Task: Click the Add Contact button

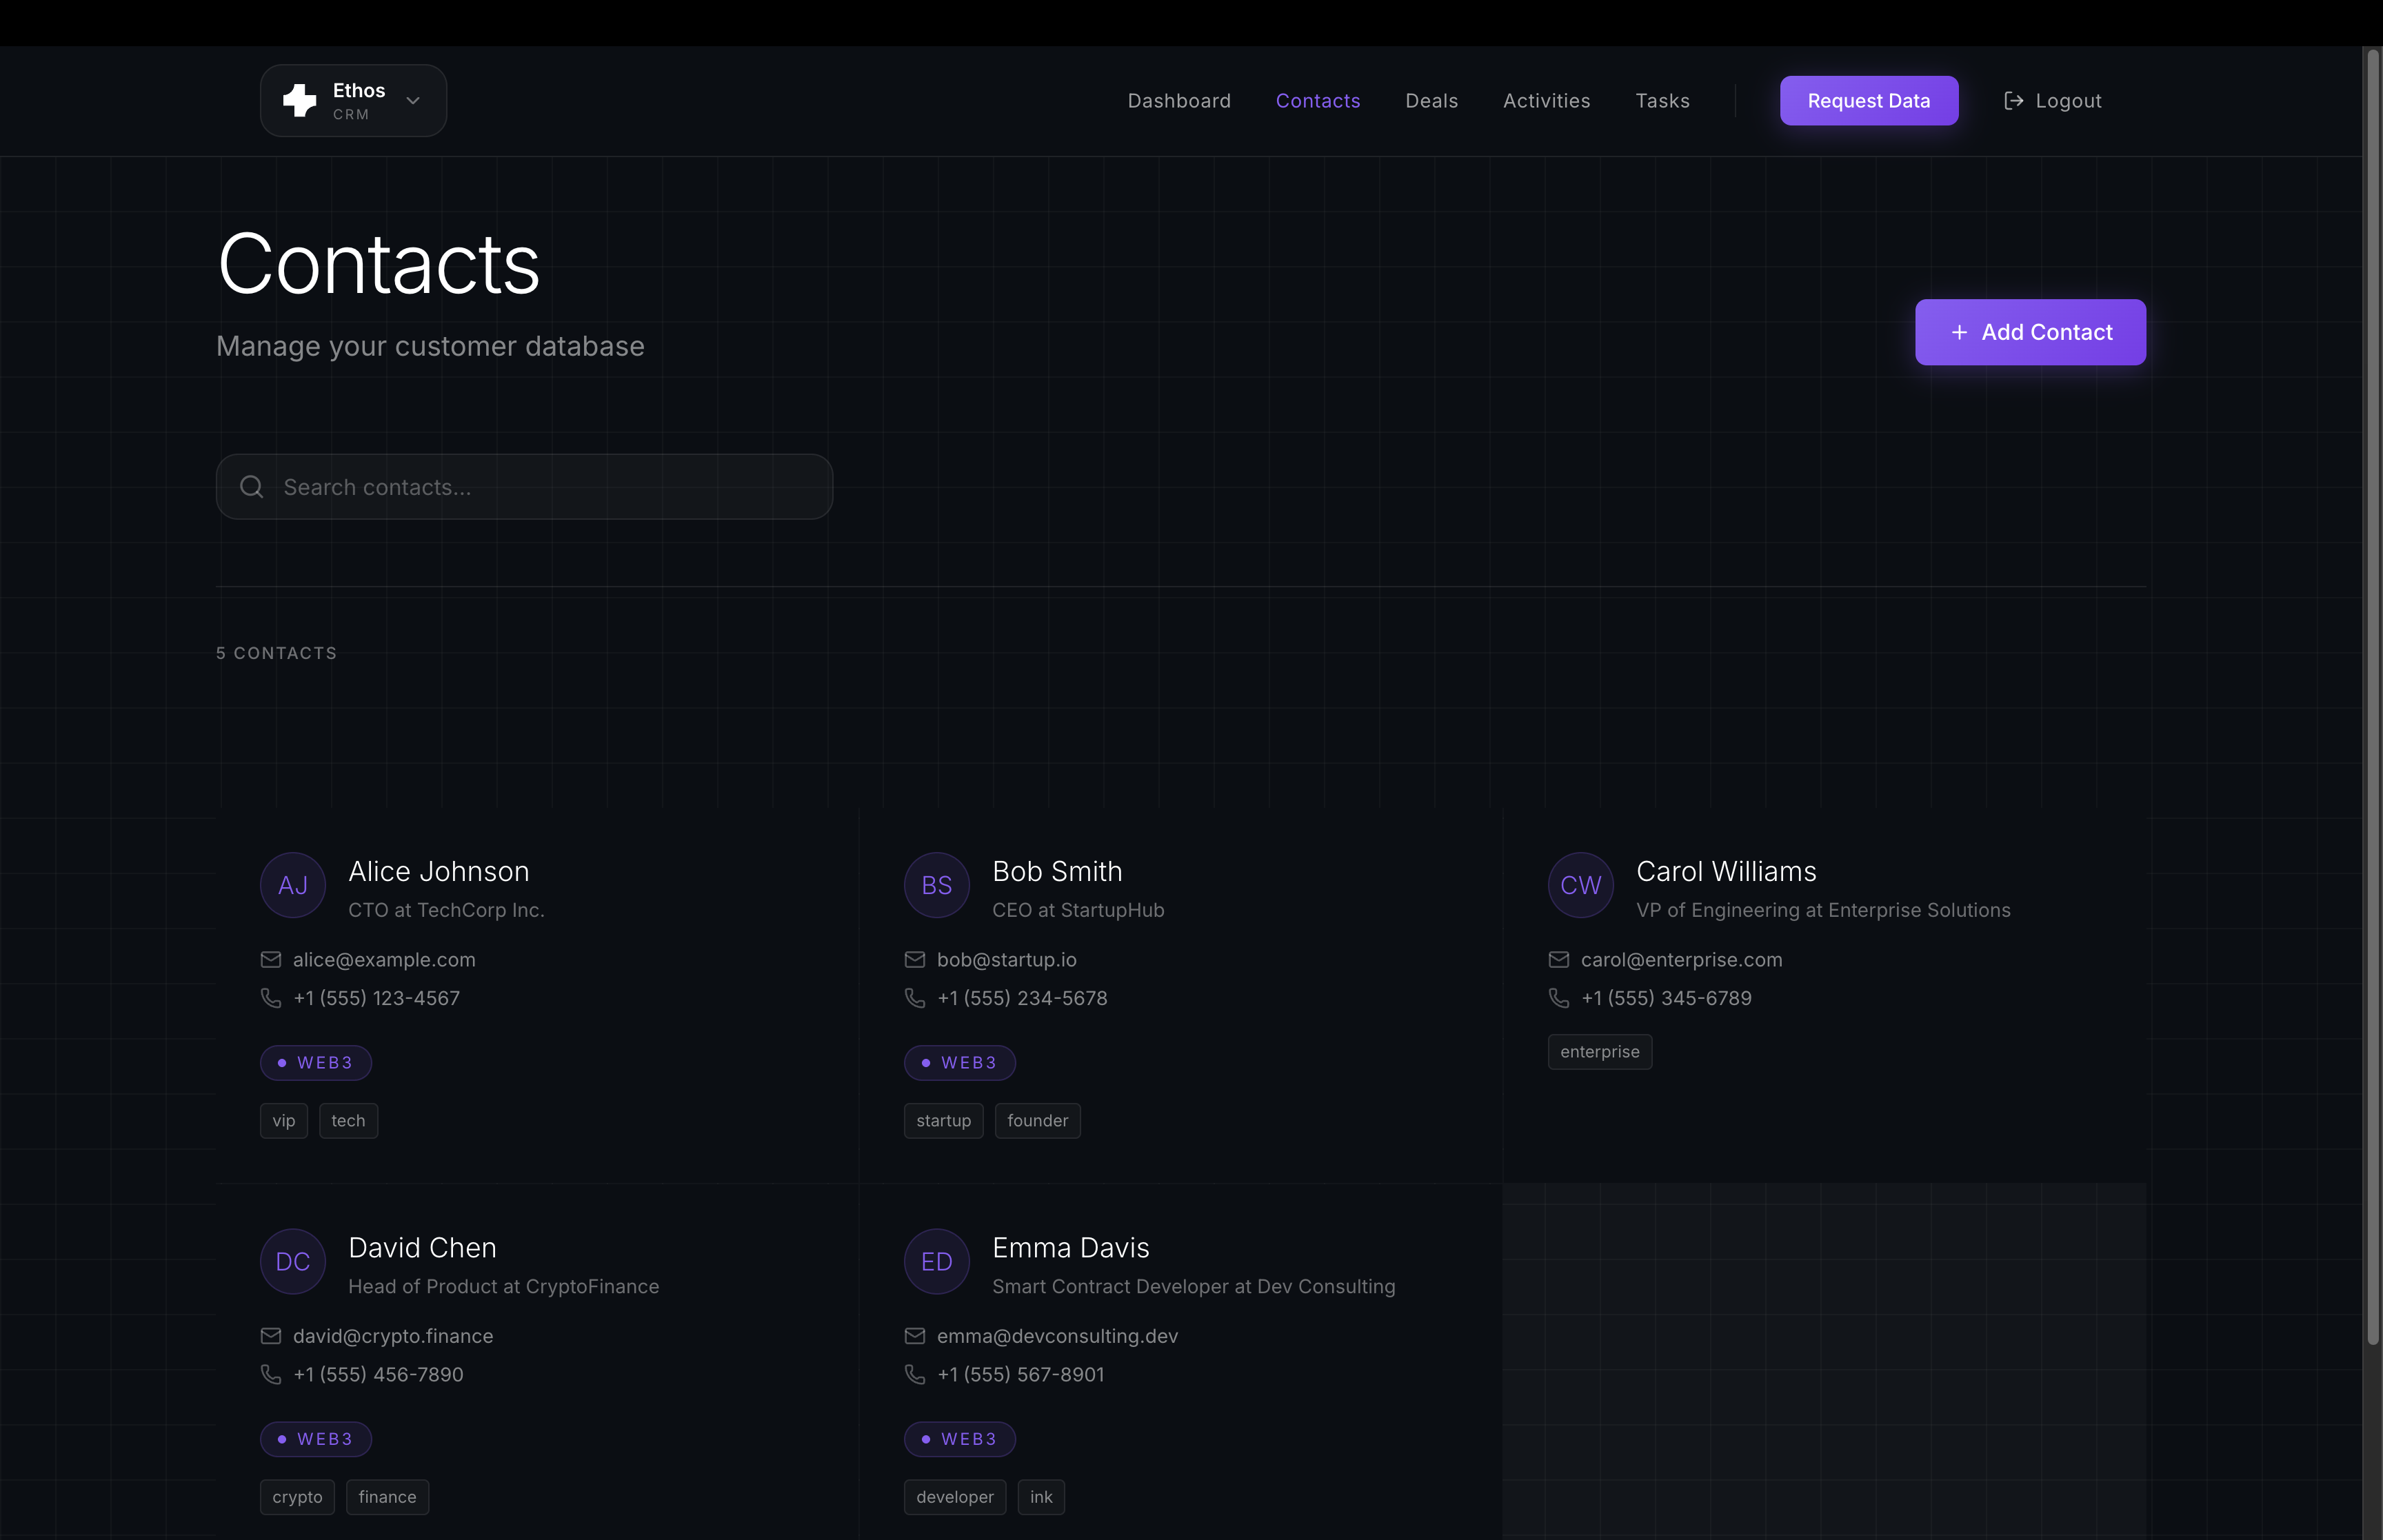Action: [x=2030, y=332]
